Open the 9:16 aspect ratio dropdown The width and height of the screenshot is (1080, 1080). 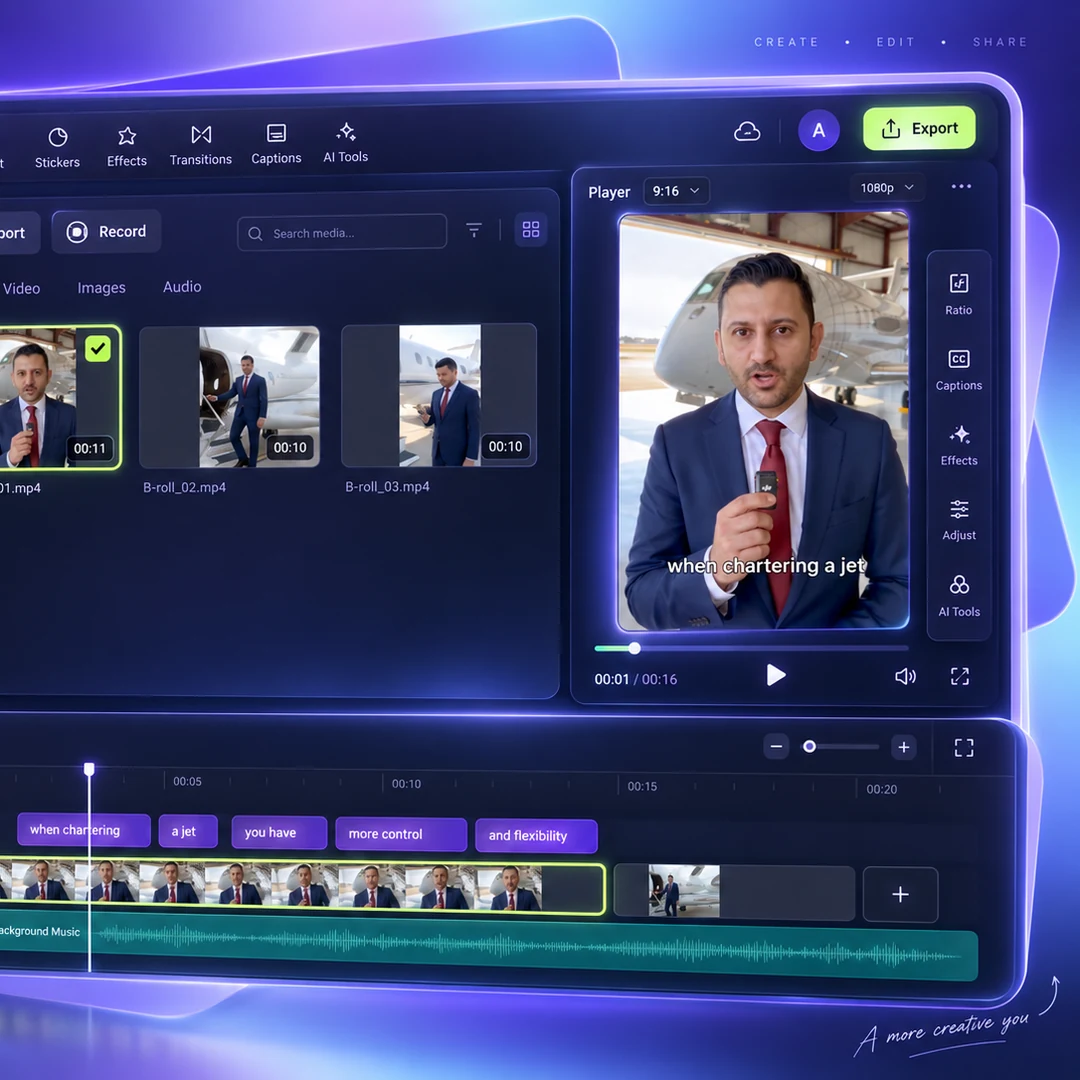[676, 191]
